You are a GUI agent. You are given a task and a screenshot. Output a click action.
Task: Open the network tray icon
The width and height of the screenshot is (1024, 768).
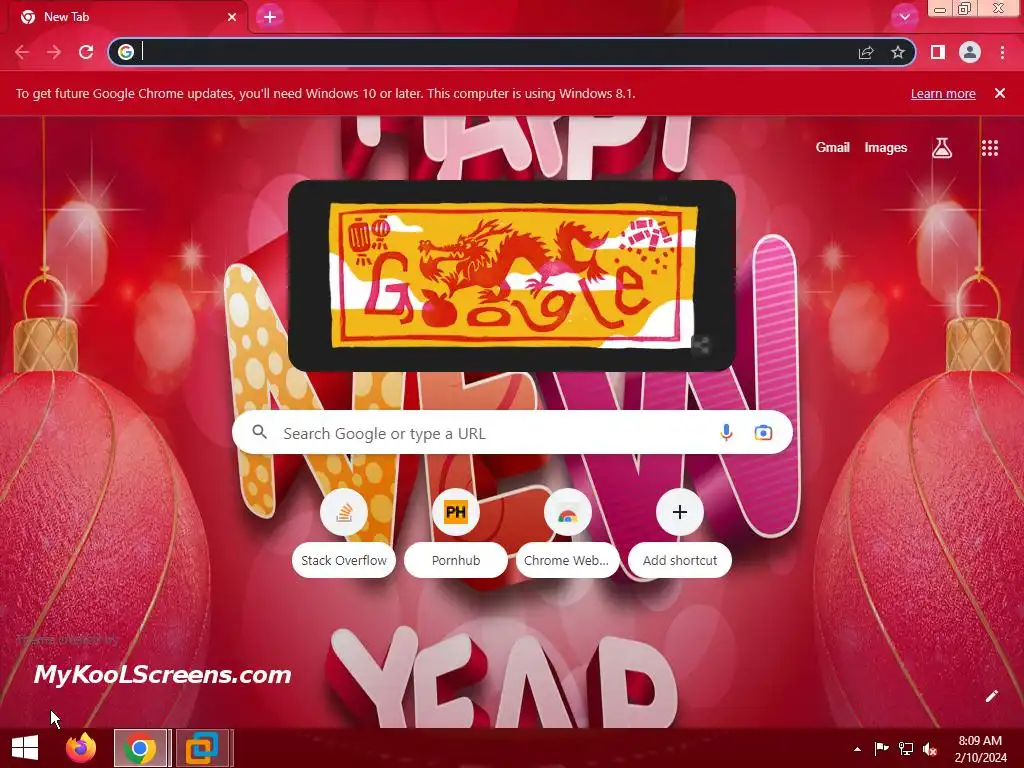coord(905,749)
